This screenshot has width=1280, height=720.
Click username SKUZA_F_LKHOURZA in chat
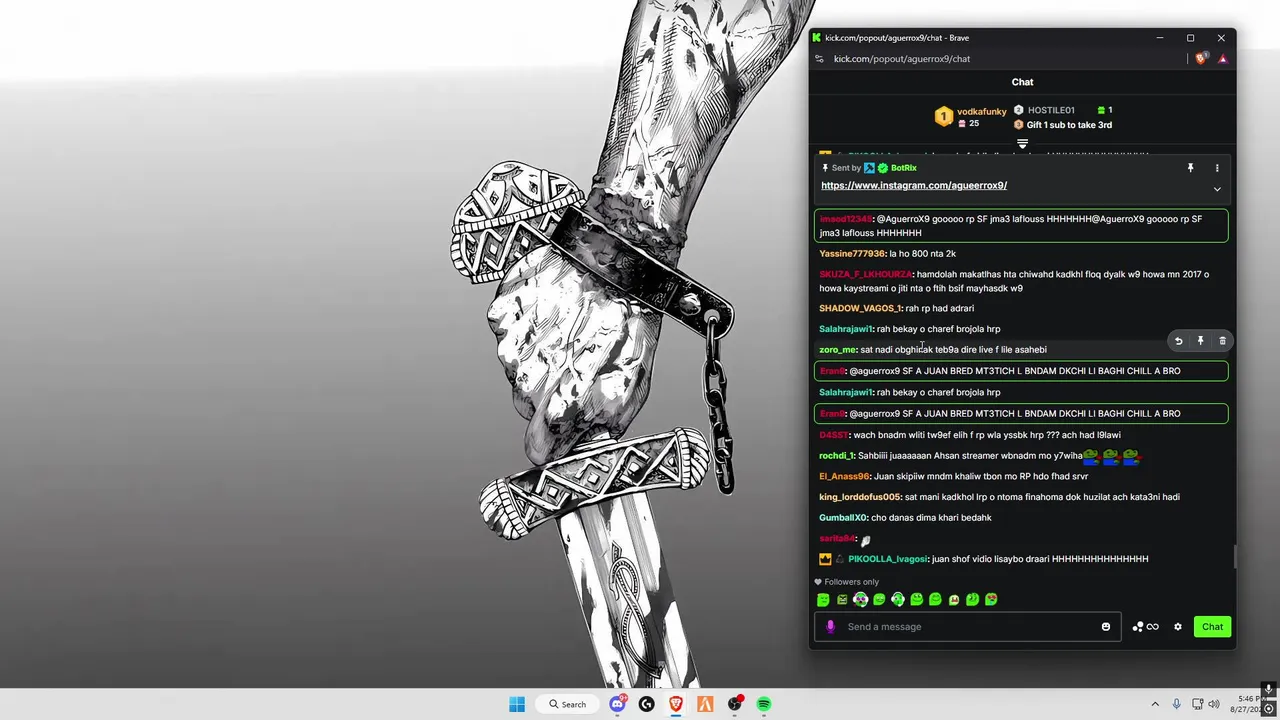coord(866,274)
